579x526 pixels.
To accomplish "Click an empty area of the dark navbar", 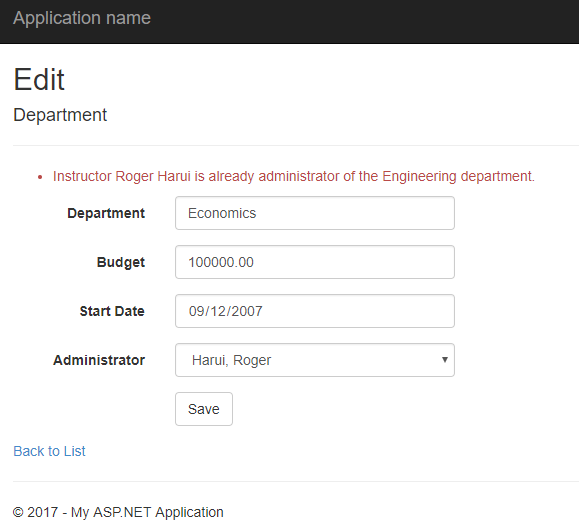I will pyautogui.click(x=362, y=21).
